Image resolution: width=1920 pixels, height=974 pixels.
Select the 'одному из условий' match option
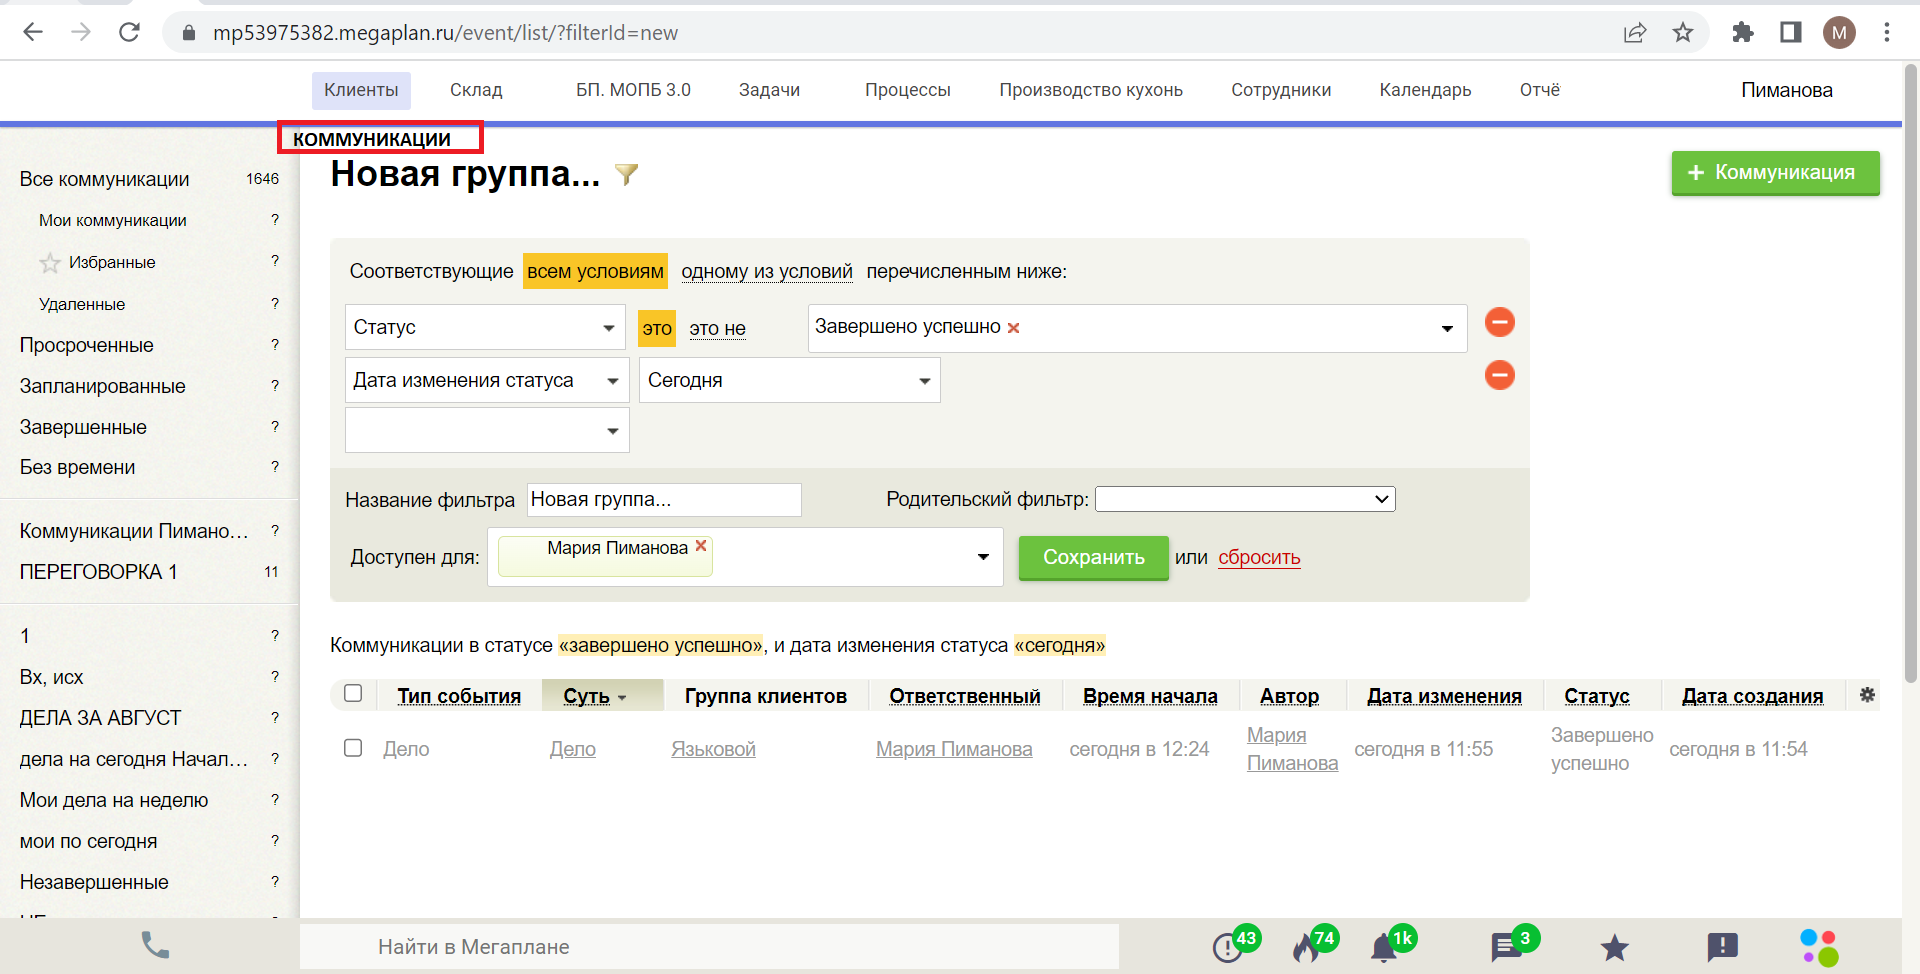tap(767, 271)
